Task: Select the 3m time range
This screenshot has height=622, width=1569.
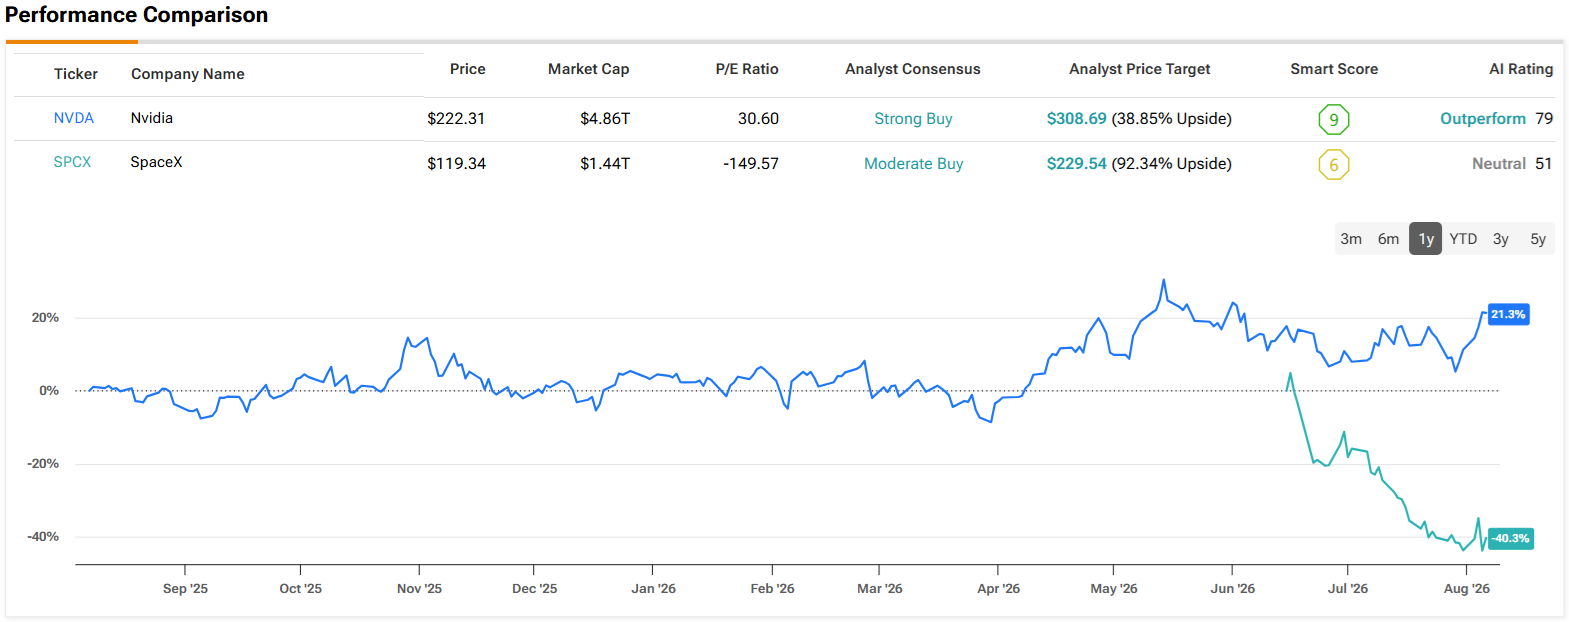Action: tap(1351, 239)
